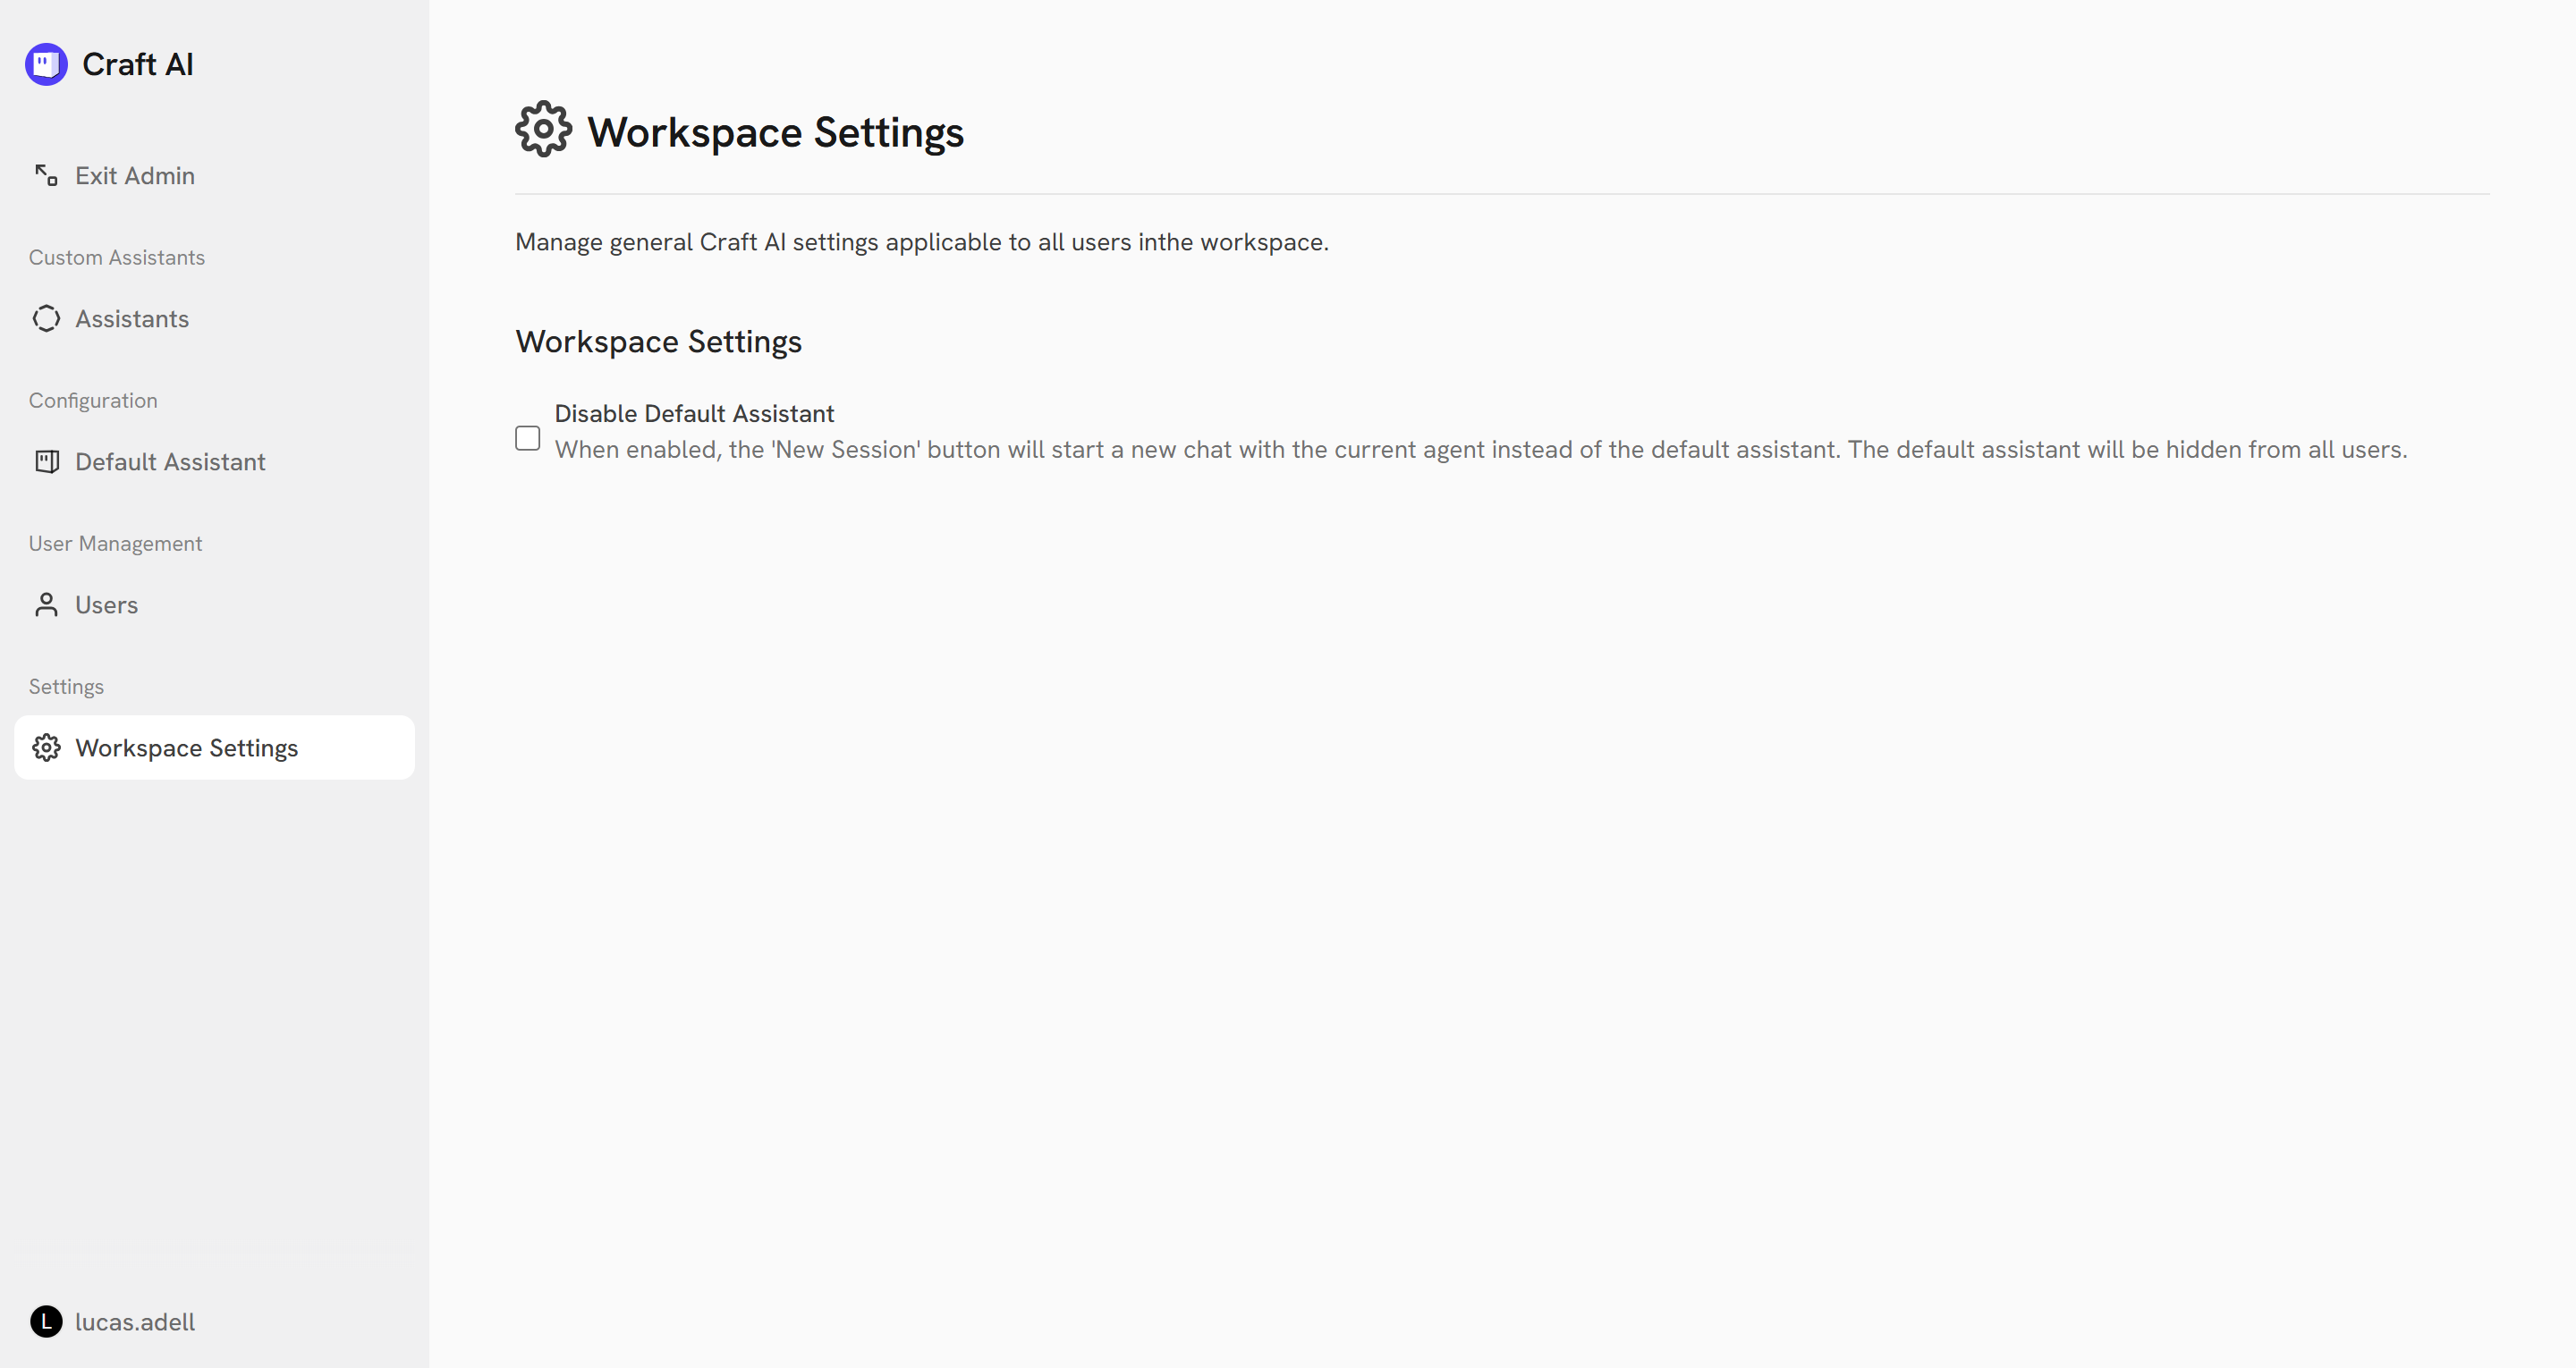
Task: Click the Craft AI title text
Action: [137, 64]
